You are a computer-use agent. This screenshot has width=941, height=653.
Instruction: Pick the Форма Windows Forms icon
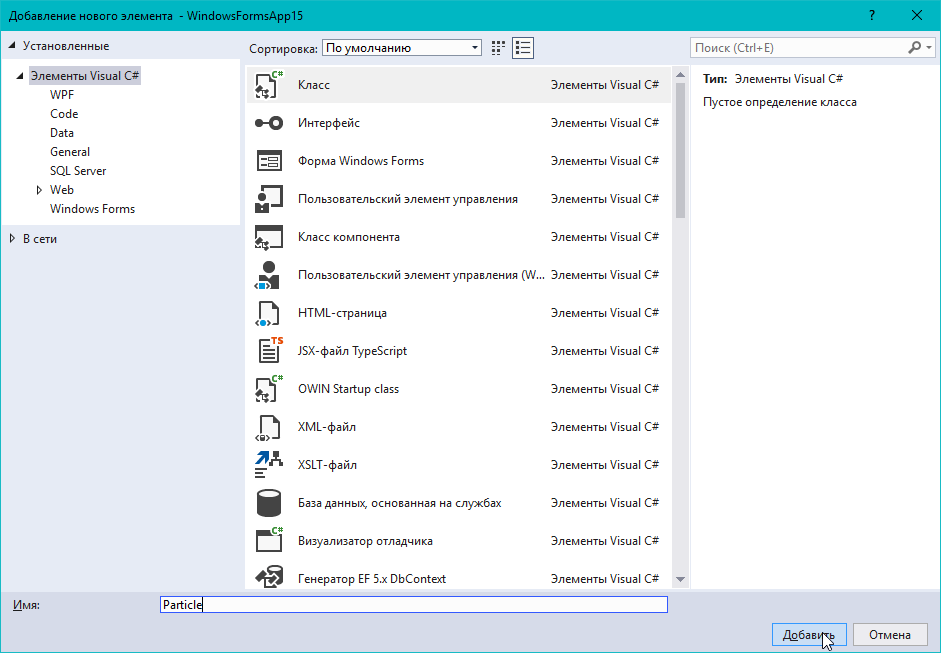[x=269, y=161]
